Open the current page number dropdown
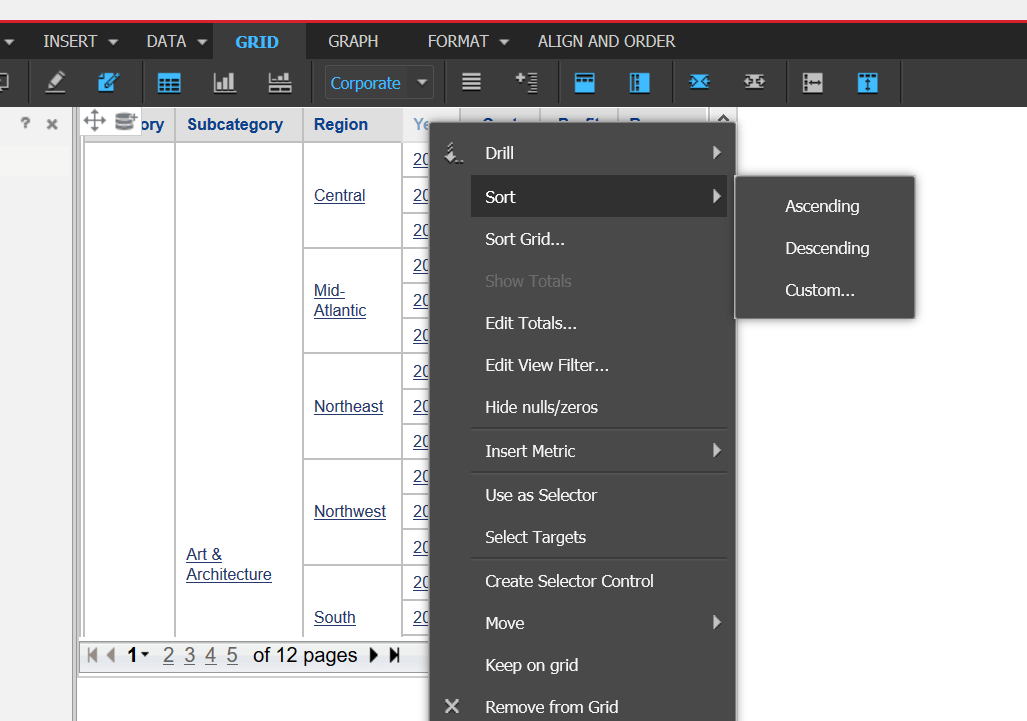The width and height of the screenshot is (1027, 721). pos(138,655)
